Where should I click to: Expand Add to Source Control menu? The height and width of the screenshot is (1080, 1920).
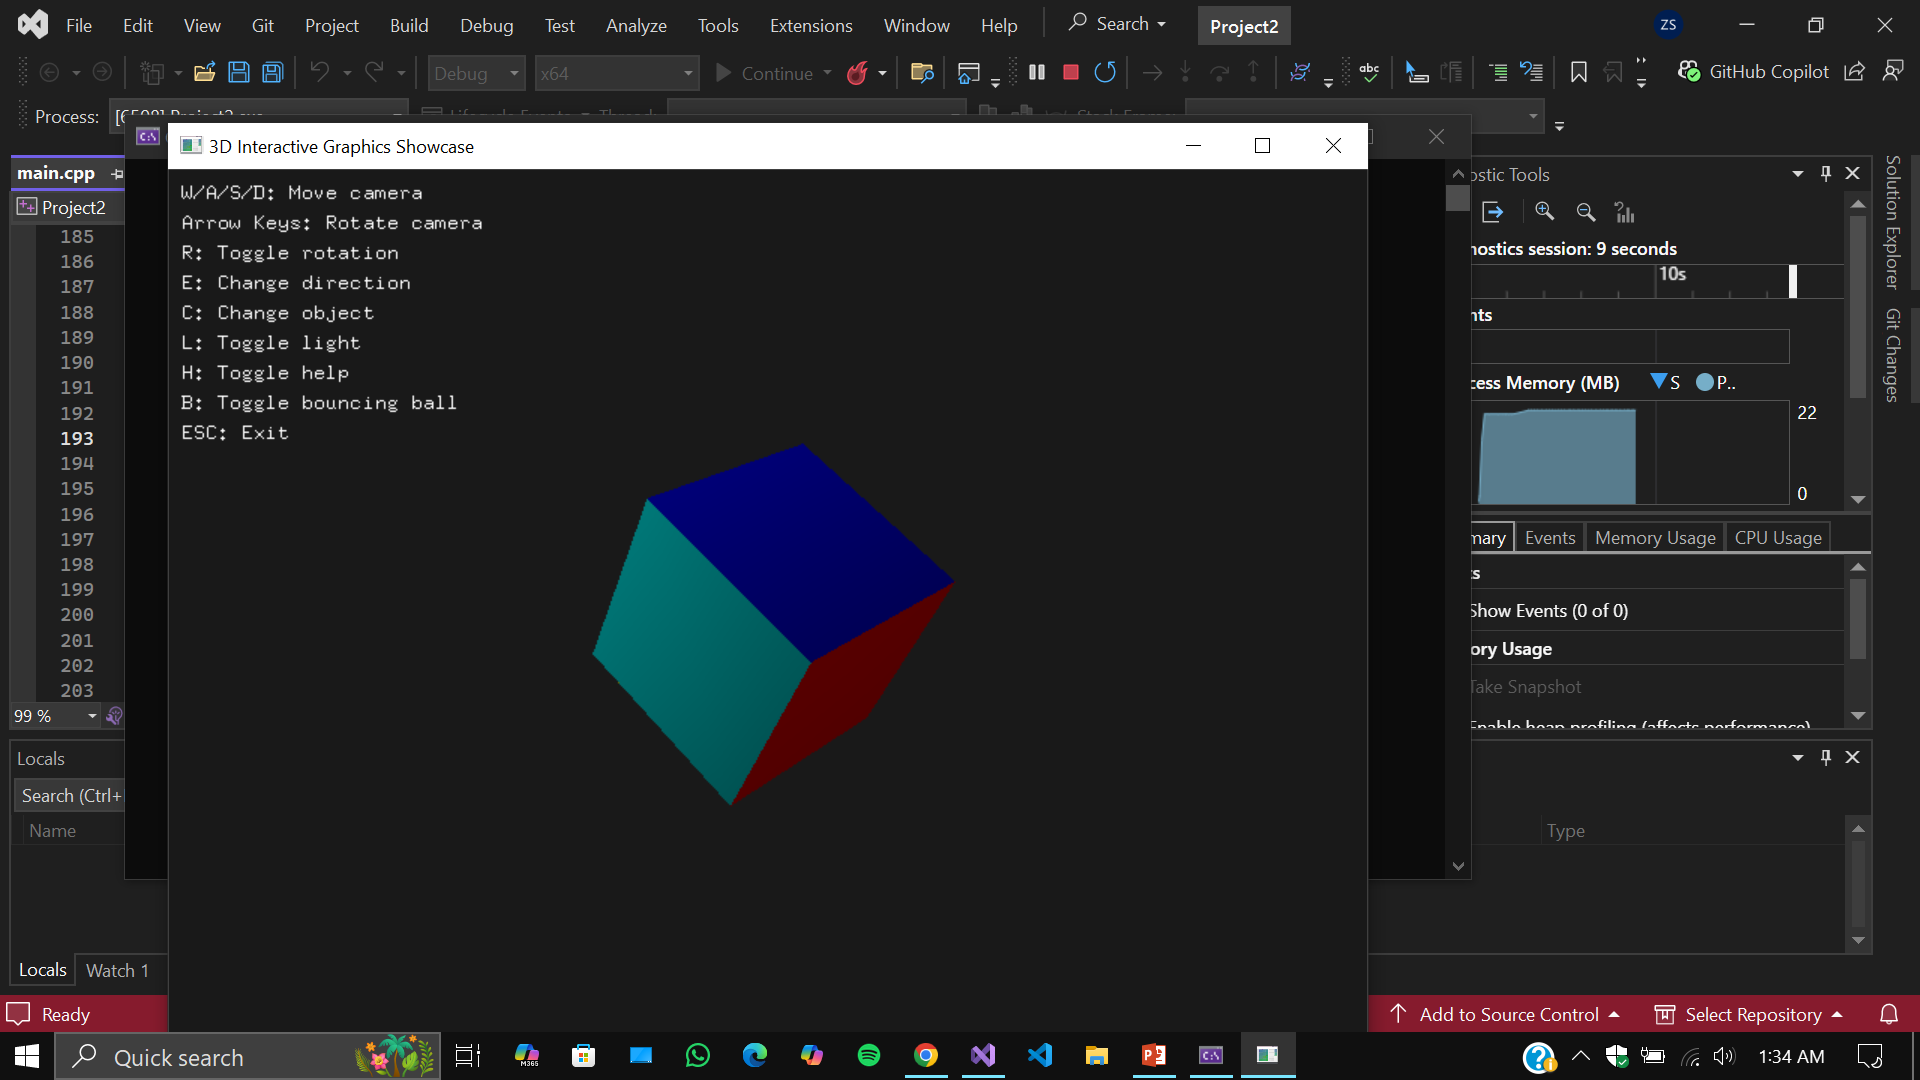tap(1505, 1014)
